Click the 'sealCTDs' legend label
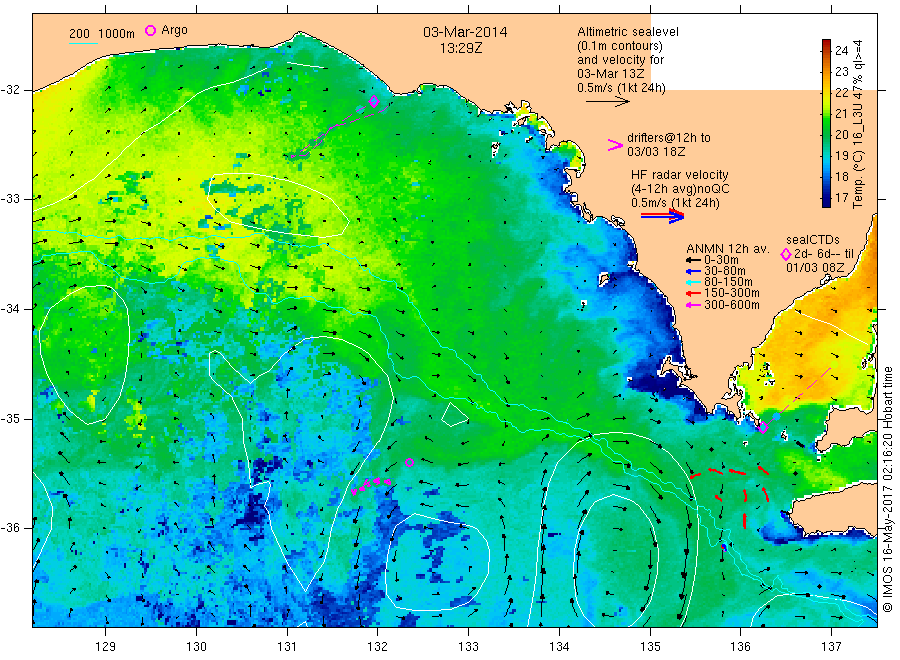The width and height of the screenshot is (900, 660). pos(813,240)
